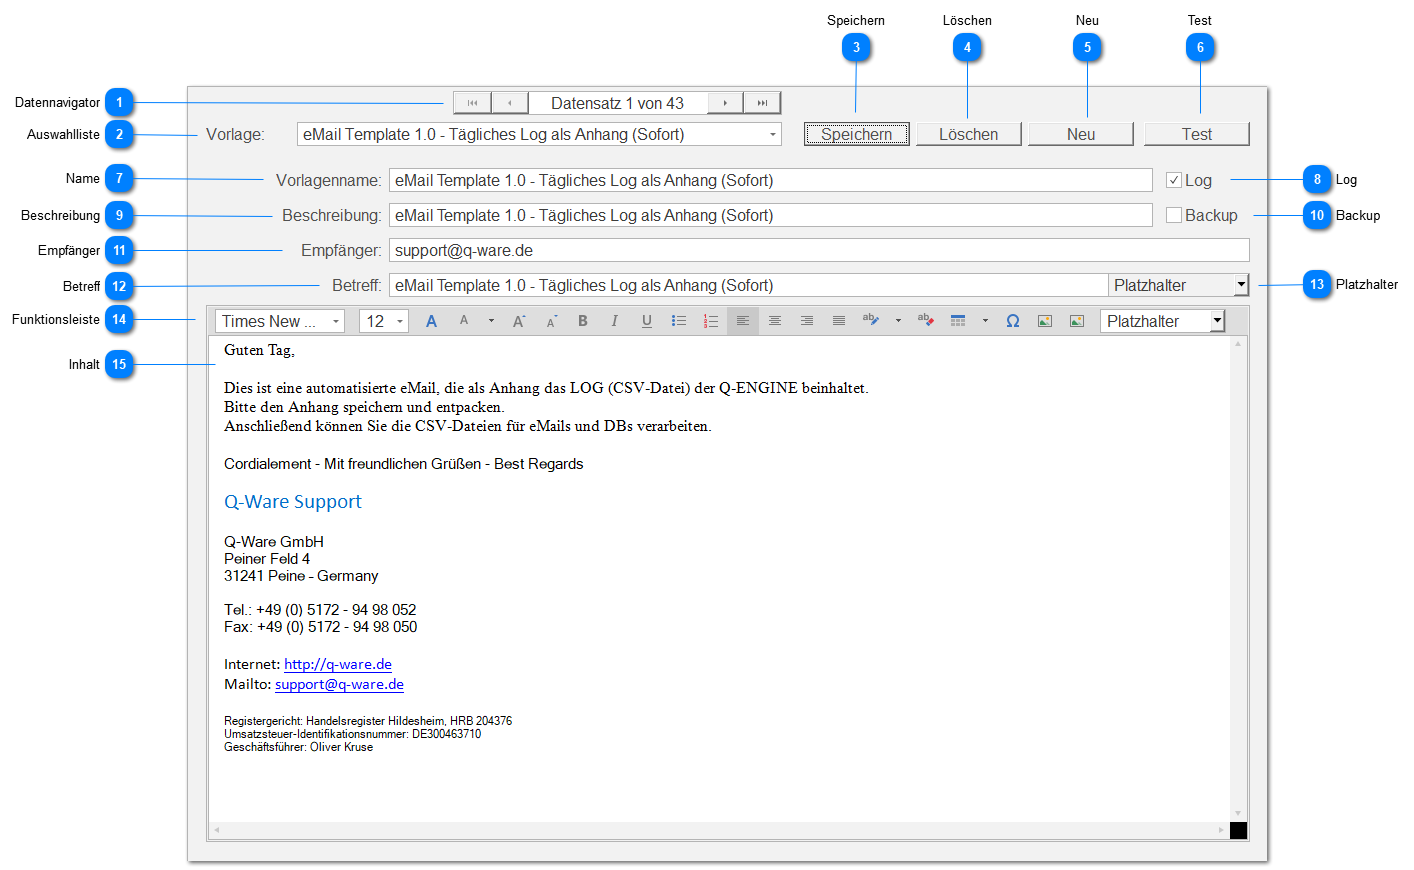Align text left

point(743,321)
